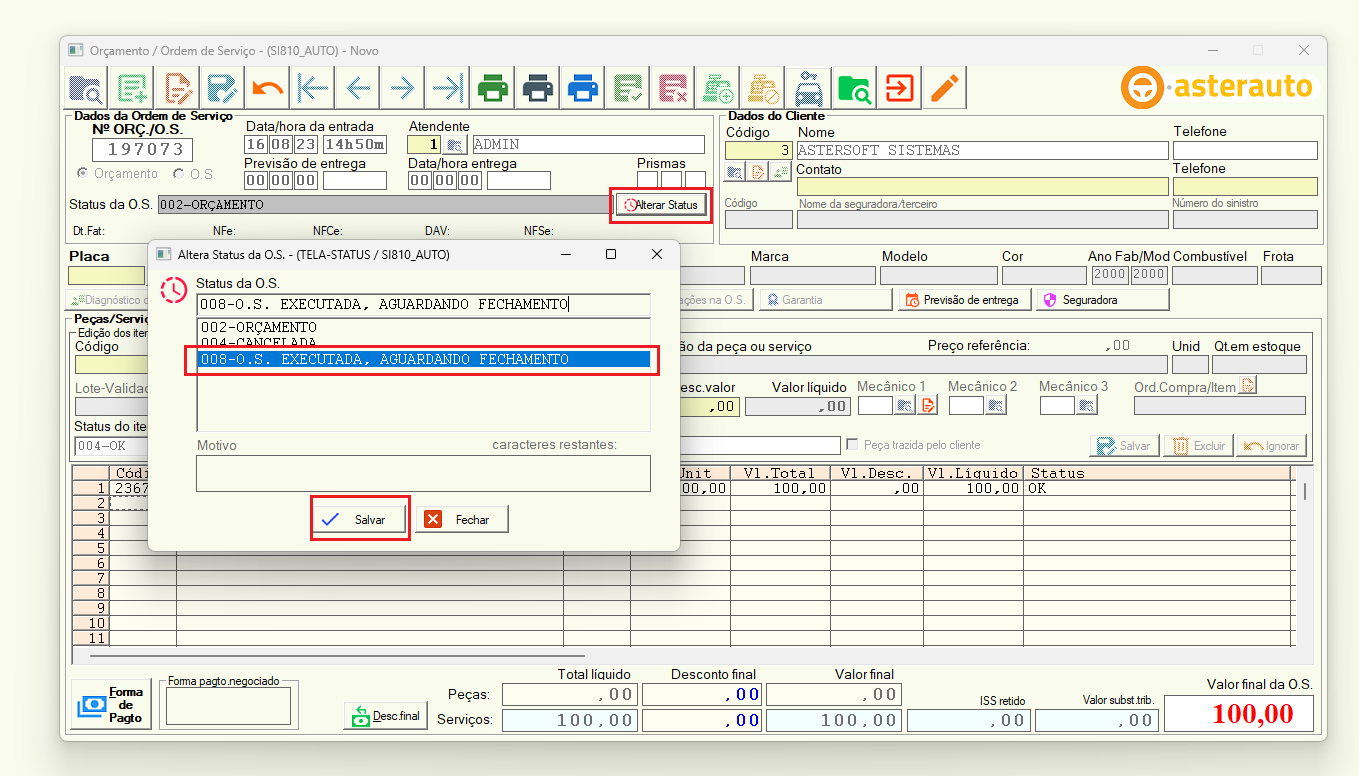The width and height of the screenshot is (1359, 776).
Task: Click Mecânico 2 lookup icon
Action: point(996,405)
